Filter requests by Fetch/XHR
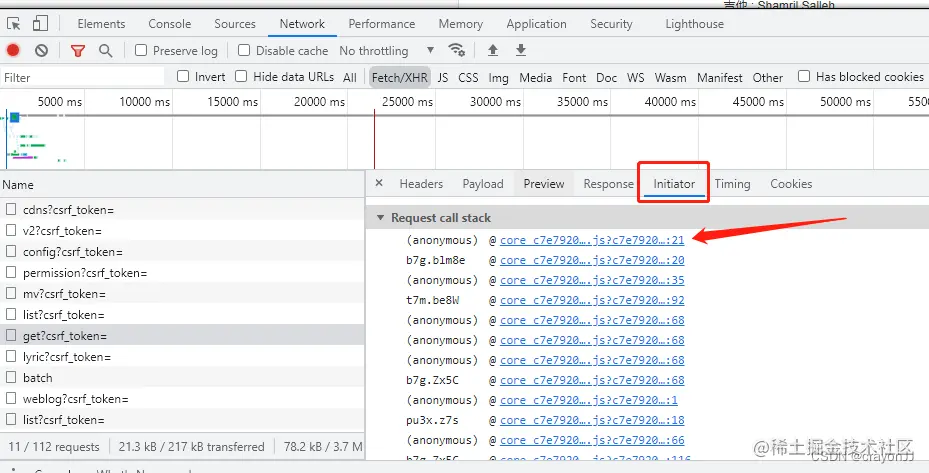The width and height of the screenshot is (929, 473). 400,77
